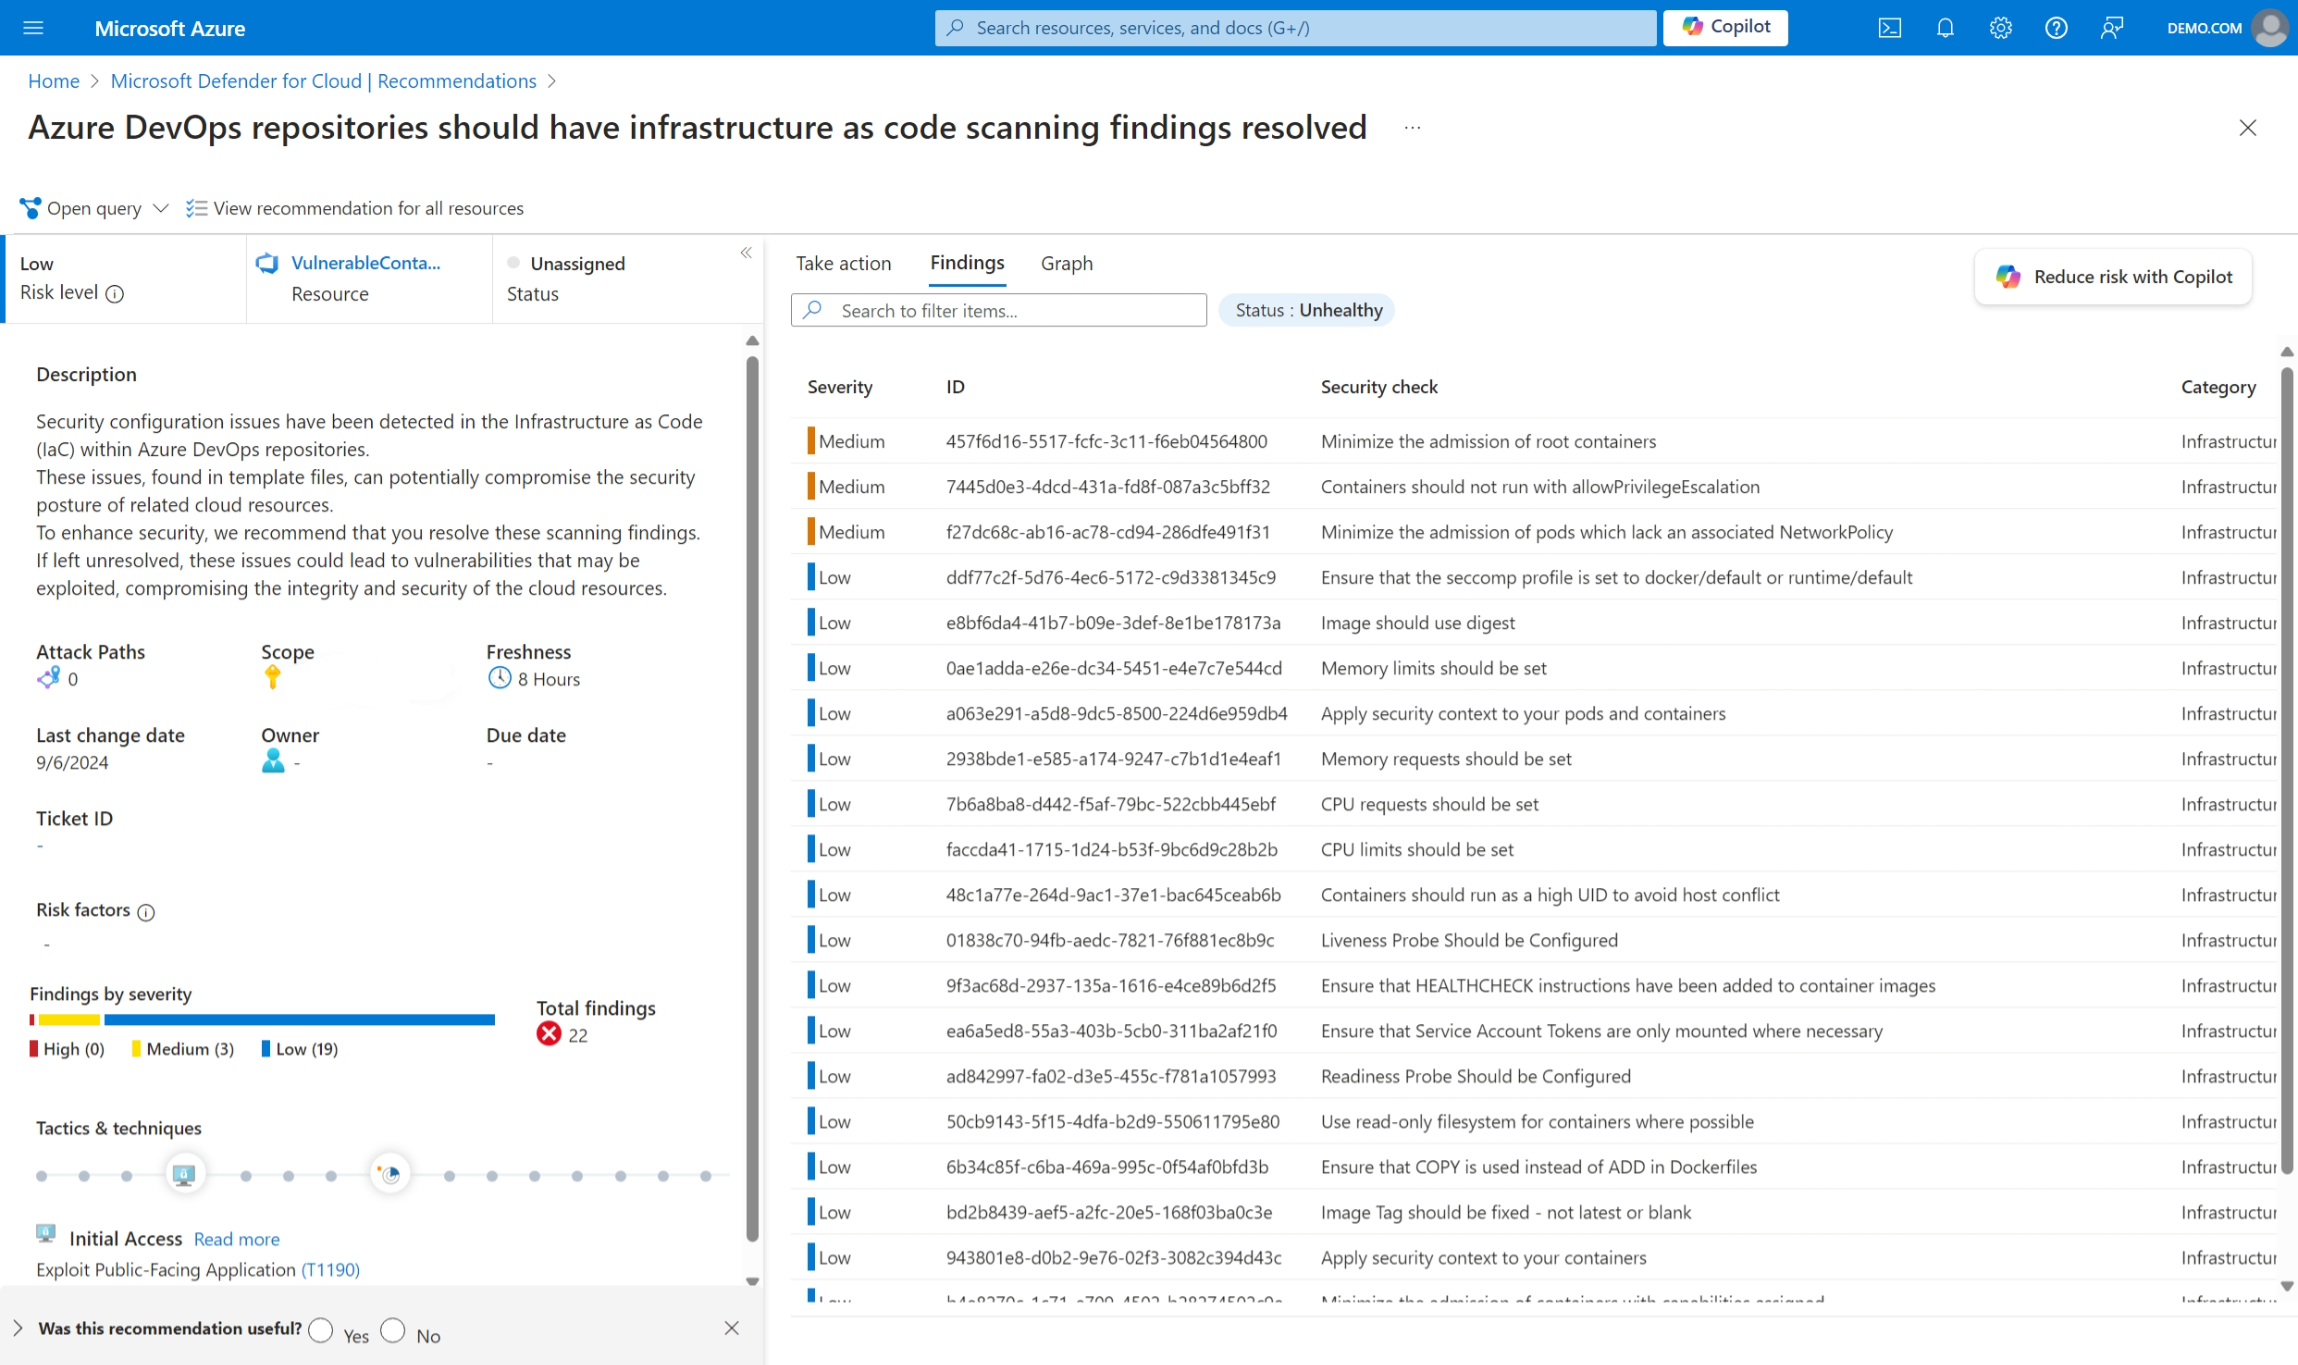Click the View recommendation checklist icon

[x=196, y=208]
